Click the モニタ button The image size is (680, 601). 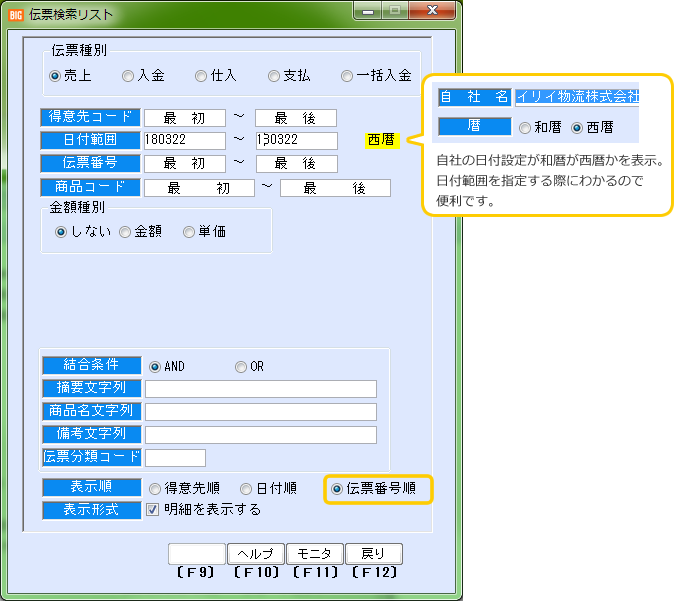point(315,554)
